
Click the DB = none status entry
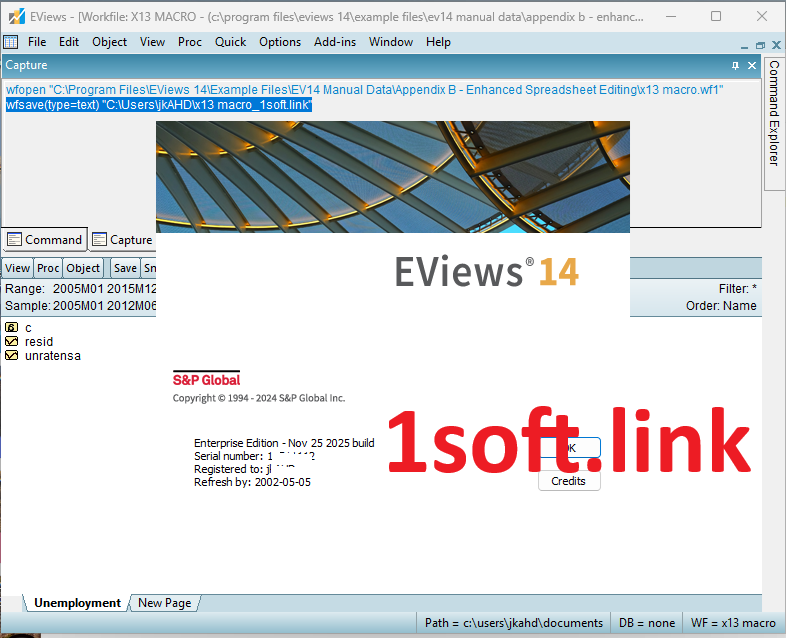click(x=647, y=623)
